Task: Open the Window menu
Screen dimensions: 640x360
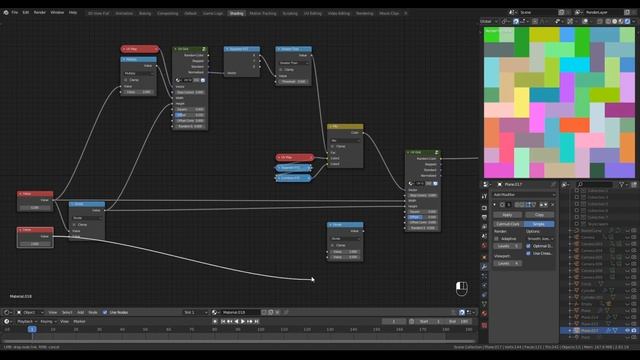Action: [57, 13]
